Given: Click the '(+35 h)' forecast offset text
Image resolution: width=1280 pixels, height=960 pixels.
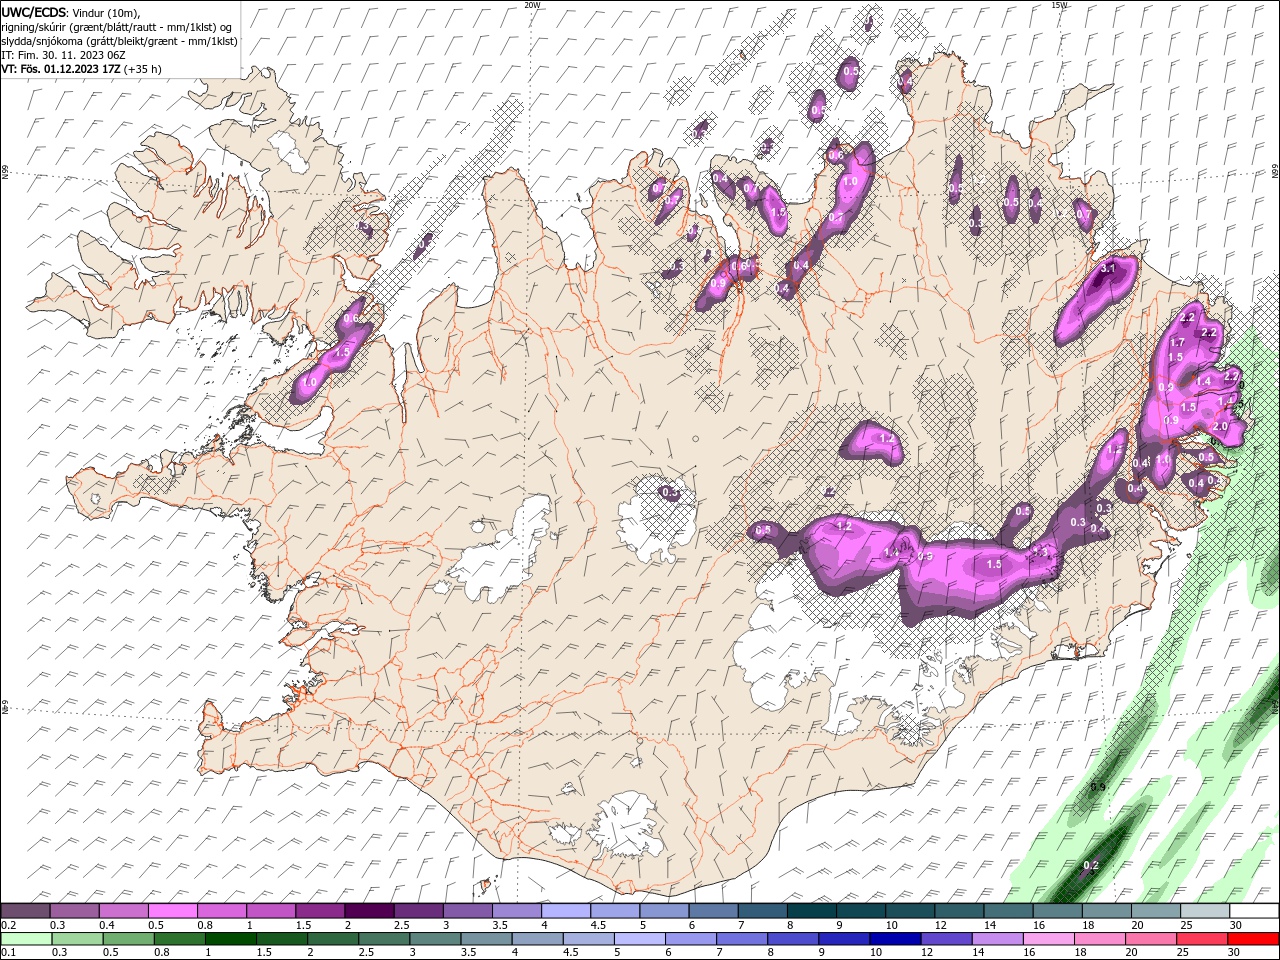Looking at the screenshot, I should tap(143, 69).
